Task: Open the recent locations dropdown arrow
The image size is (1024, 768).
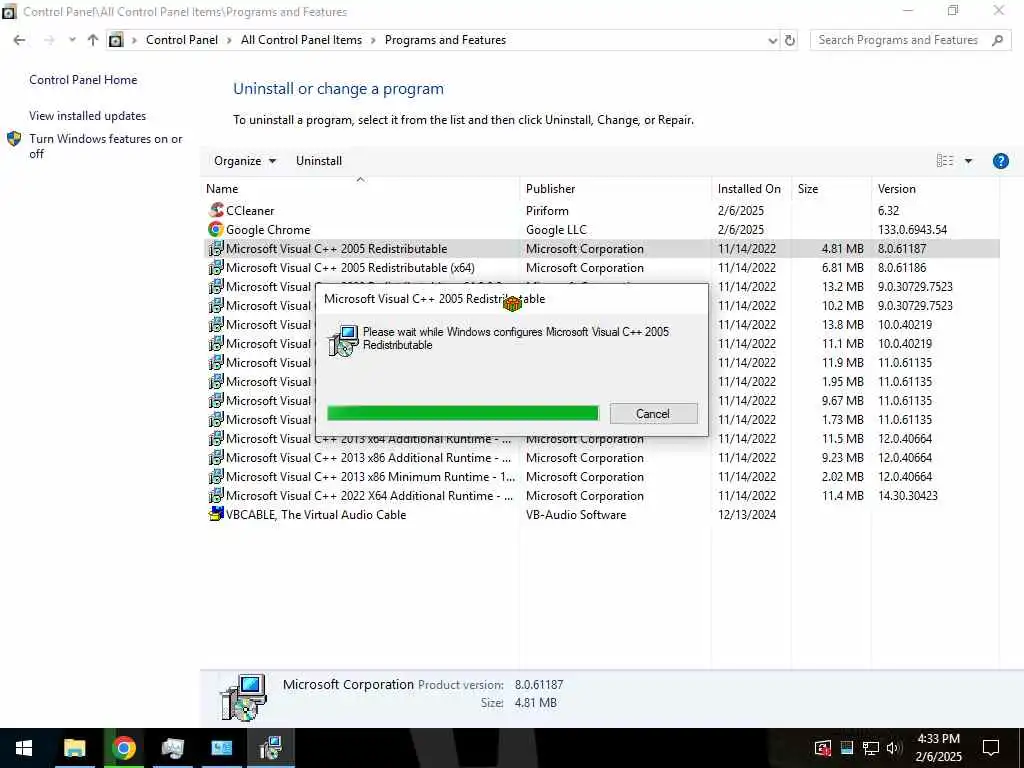Action: click(72, 40)
